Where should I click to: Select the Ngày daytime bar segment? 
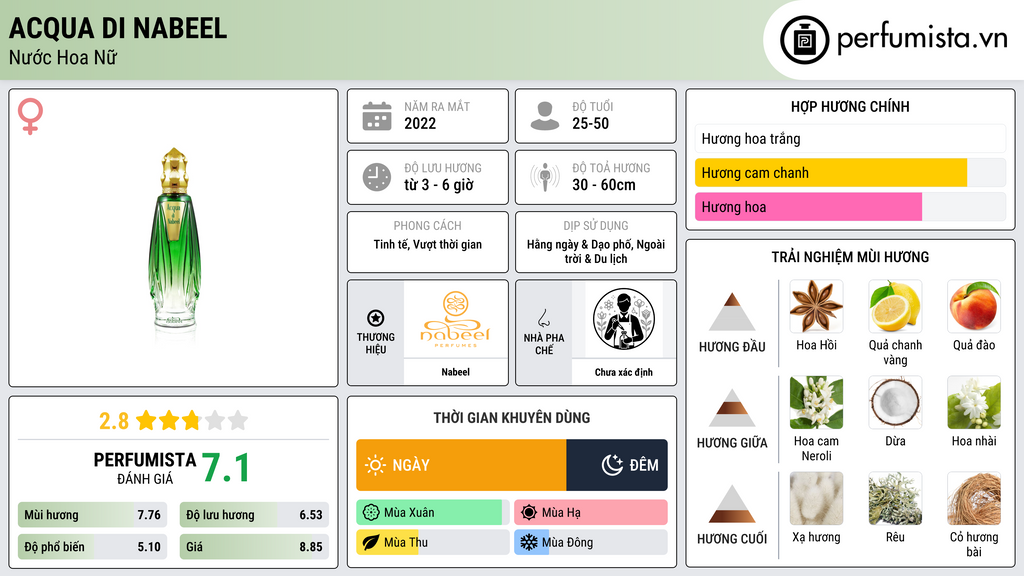461,465
